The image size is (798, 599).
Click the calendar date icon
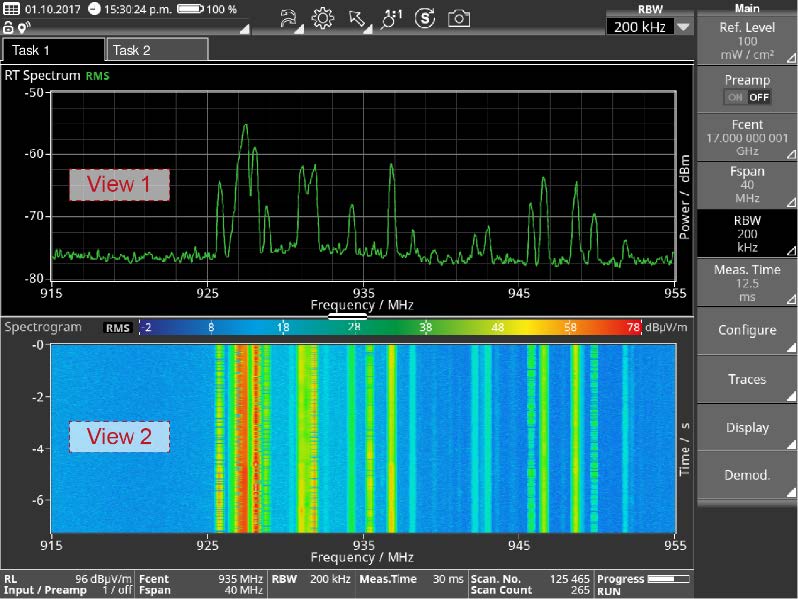point(12,9)
